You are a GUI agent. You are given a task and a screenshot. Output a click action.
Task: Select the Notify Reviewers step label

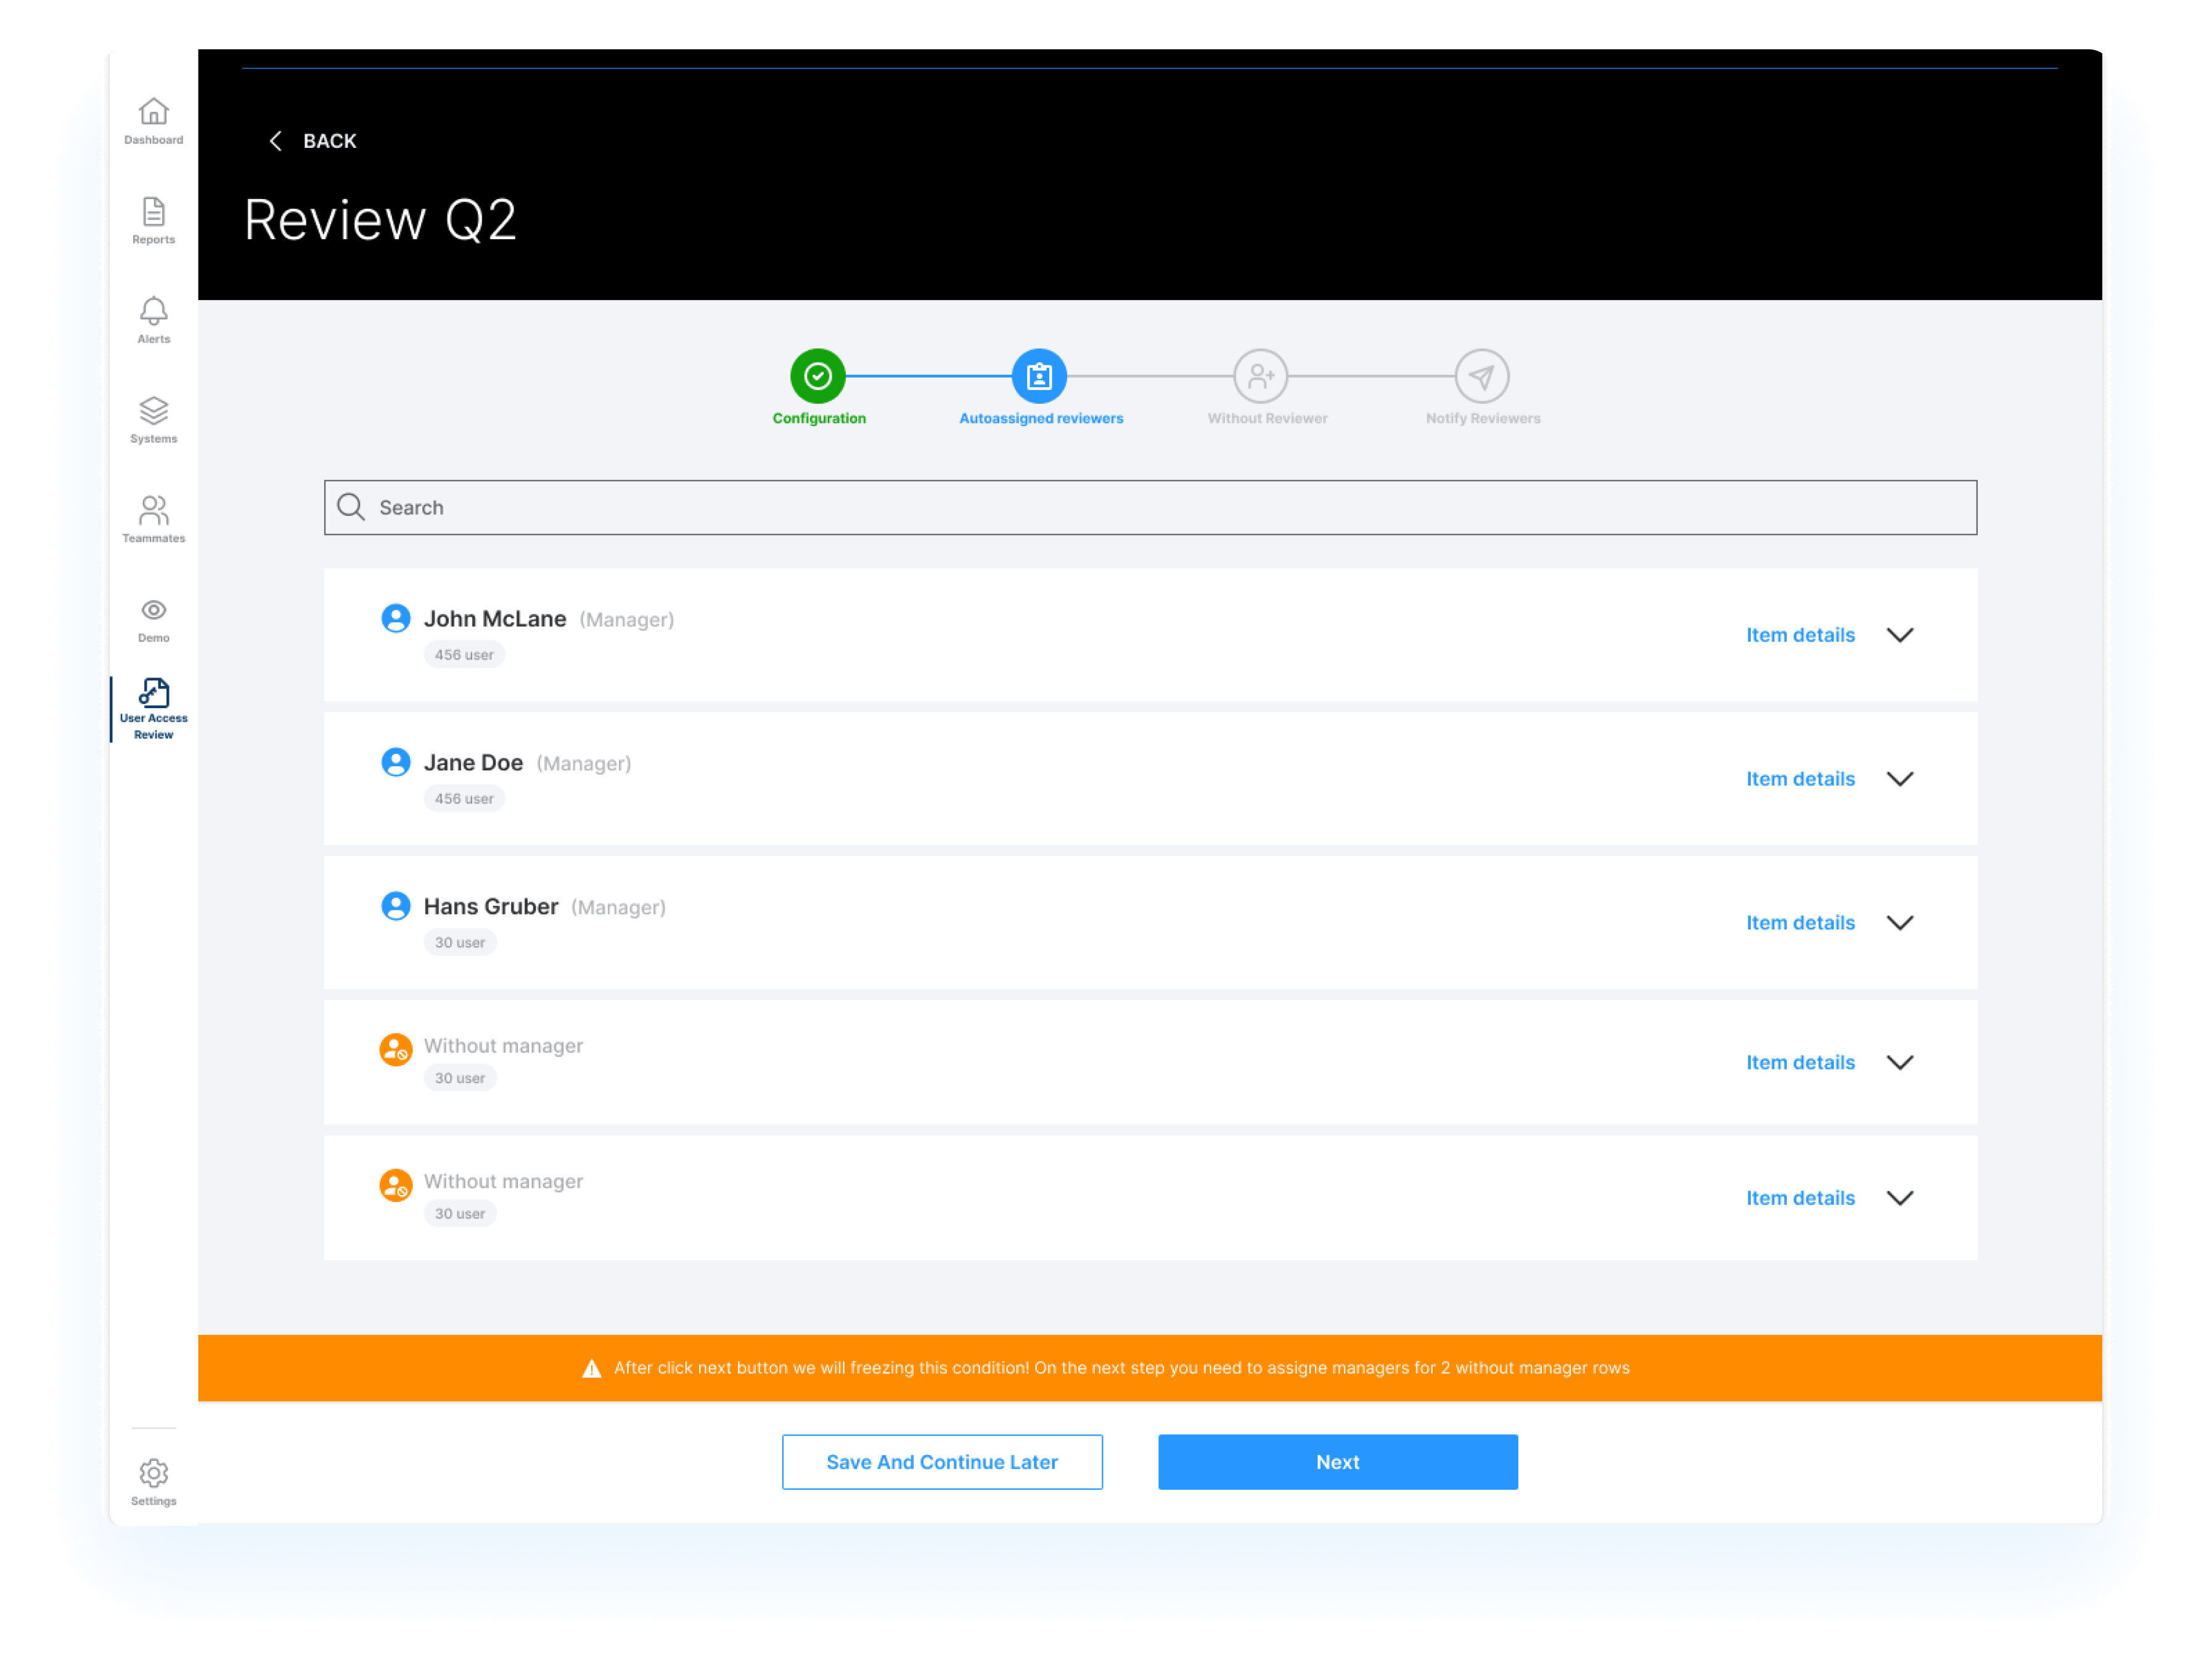[1483, 418]
